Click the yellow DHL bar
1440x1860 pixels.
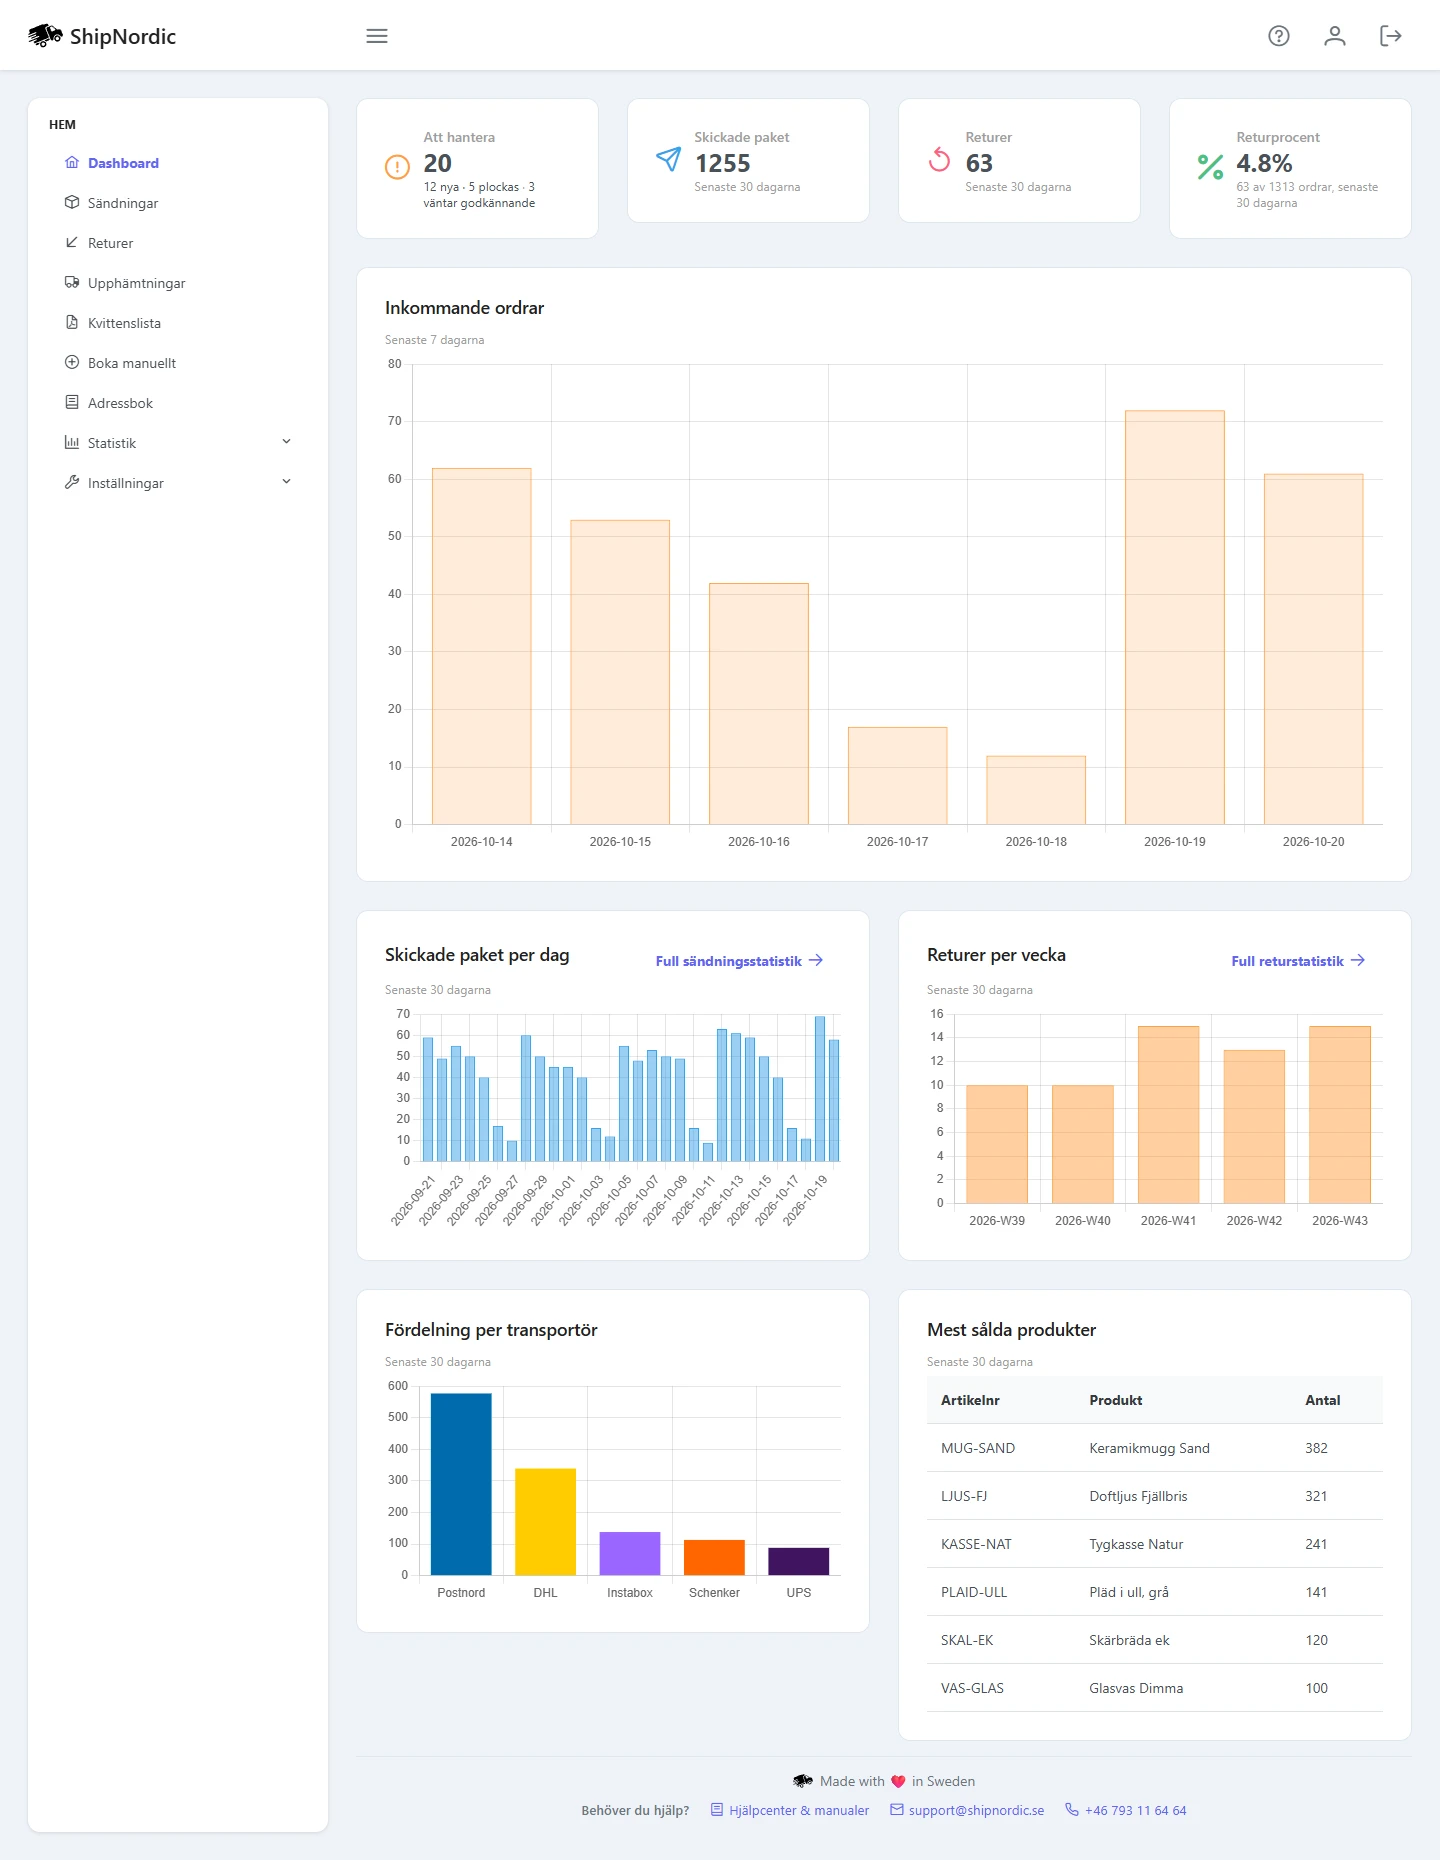pyautogui.click(x=545, y=1522)
